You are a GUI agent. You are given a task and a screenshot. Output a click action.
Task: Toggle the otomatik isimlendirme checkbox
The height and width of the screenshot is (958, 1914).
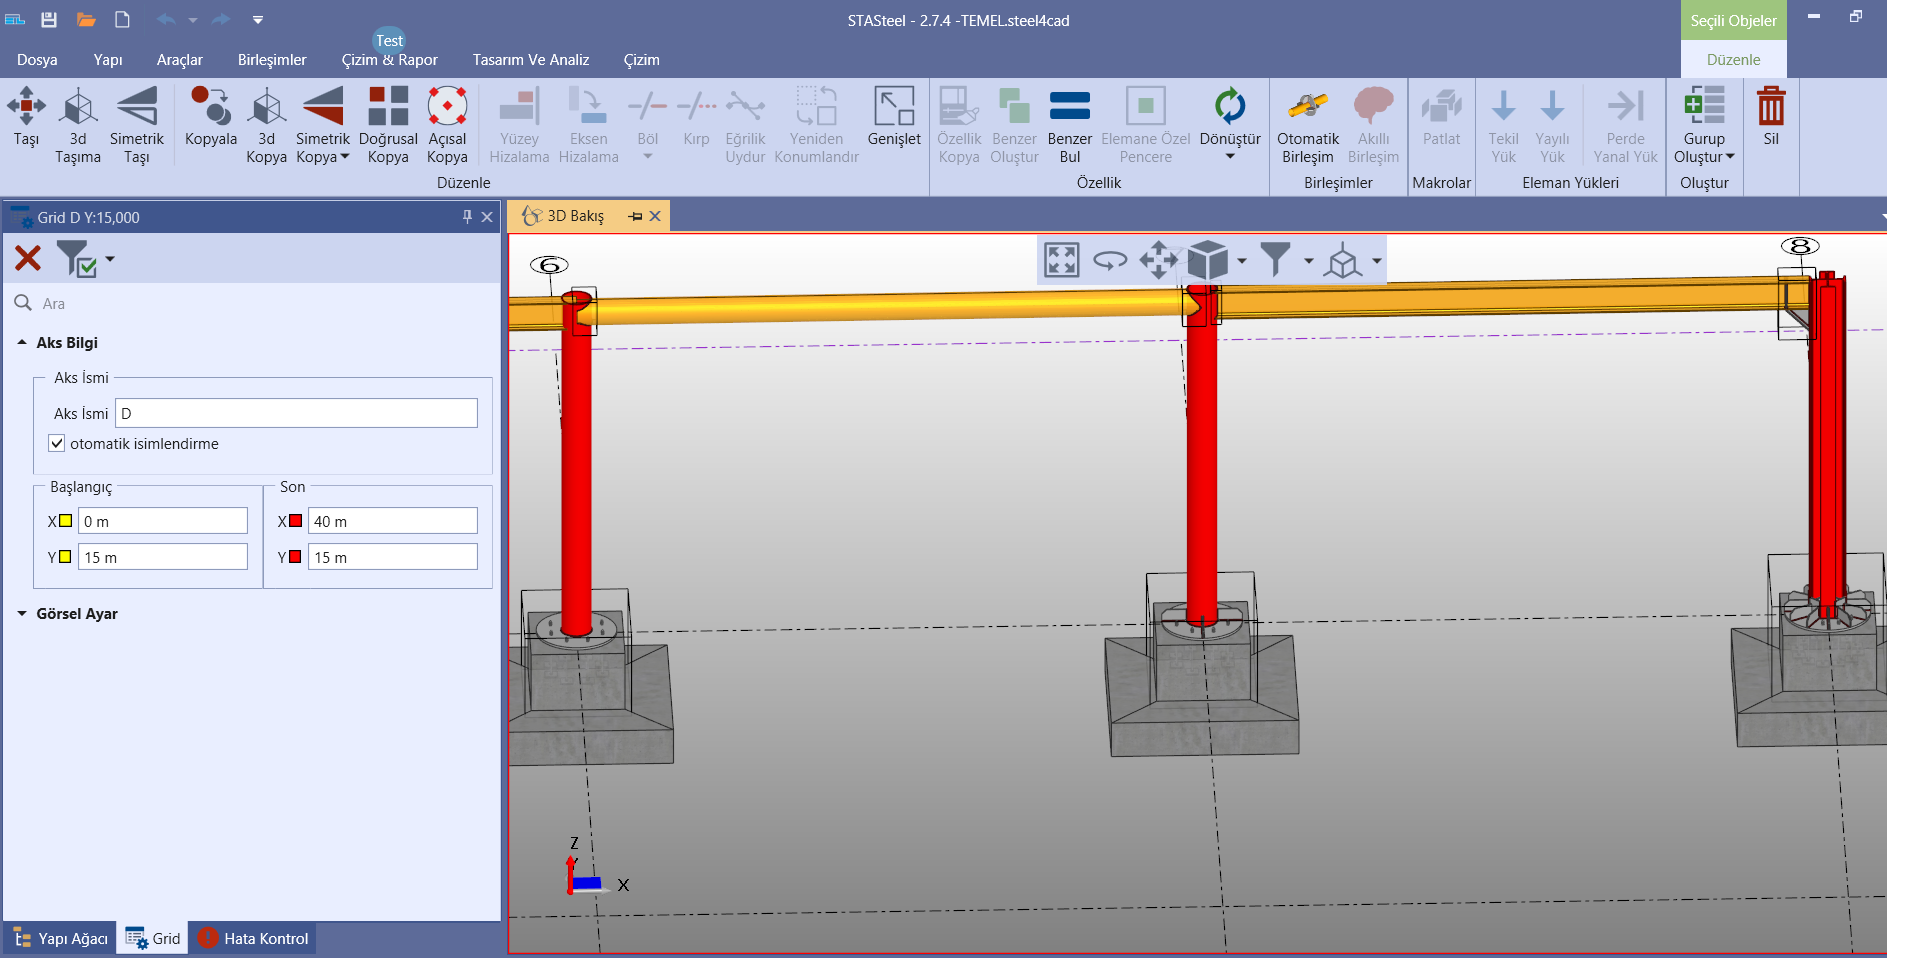[57, 443]
